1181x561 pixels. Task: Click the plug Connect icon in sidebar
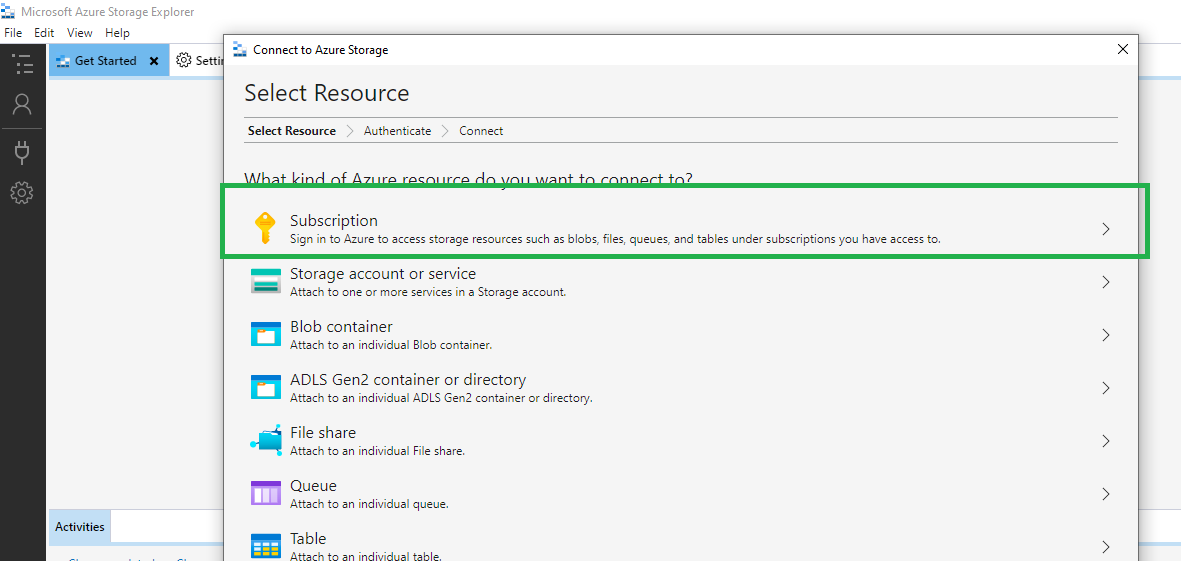coord(22,153)
